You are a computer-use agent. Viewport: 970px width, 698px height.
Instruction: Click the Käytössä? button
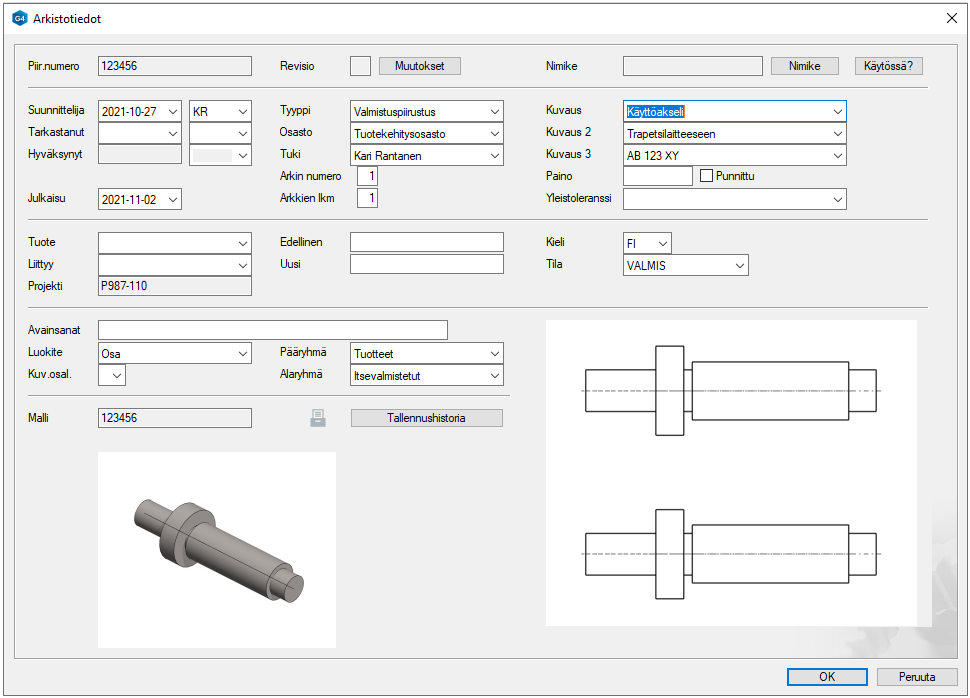point(888,66)
